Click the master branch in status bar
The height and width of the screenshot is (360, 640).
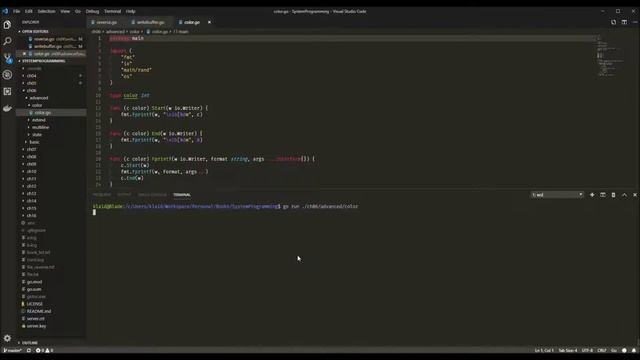point(13,350)
